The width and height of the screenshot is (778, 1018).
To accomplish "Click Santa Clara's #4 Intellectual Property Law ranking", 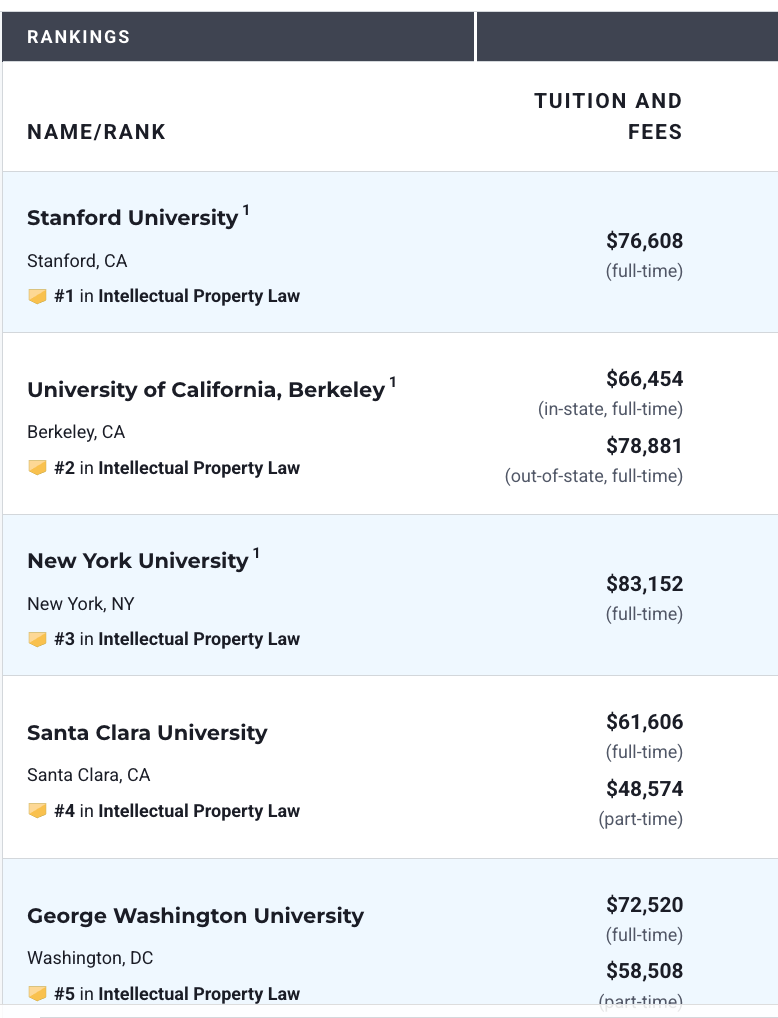I will pos(177,811).
